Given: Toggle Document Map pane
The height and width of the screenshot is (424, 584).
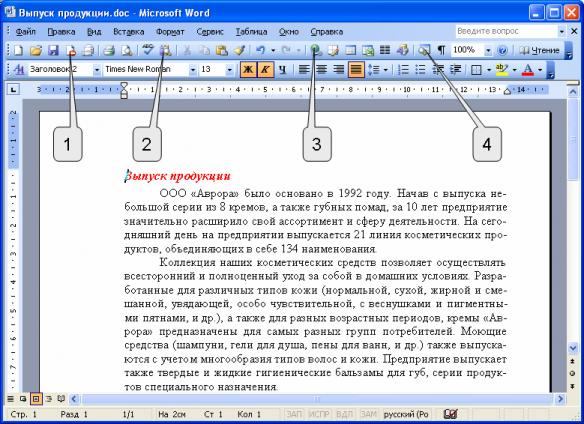Looking at the screenshot, I should tap(423, 50).
